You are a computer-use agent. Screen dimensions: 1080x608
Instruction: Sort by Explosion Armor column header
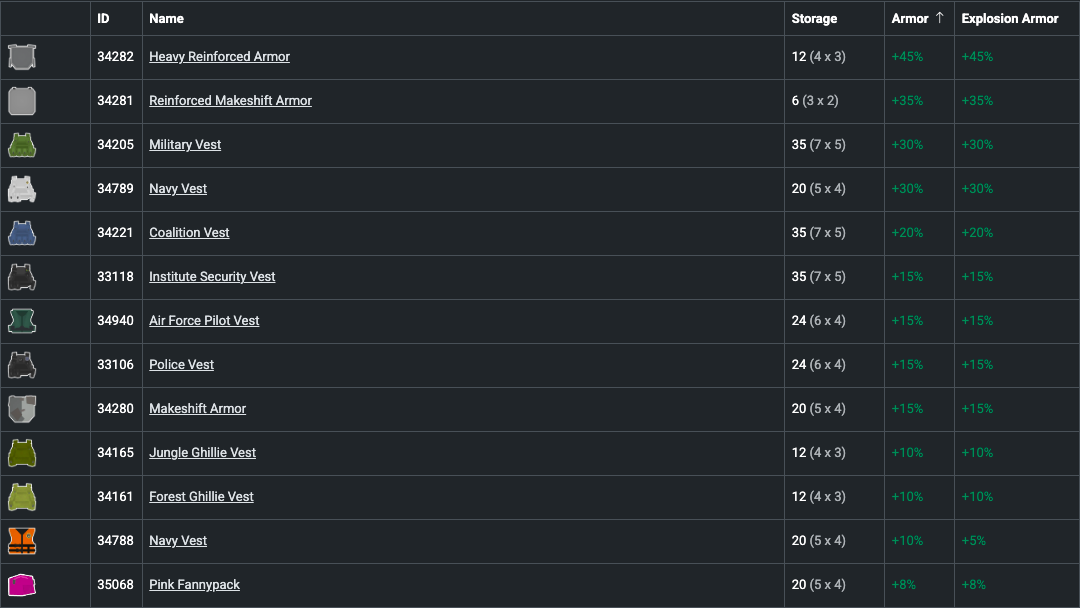[x=1009, y=18]
